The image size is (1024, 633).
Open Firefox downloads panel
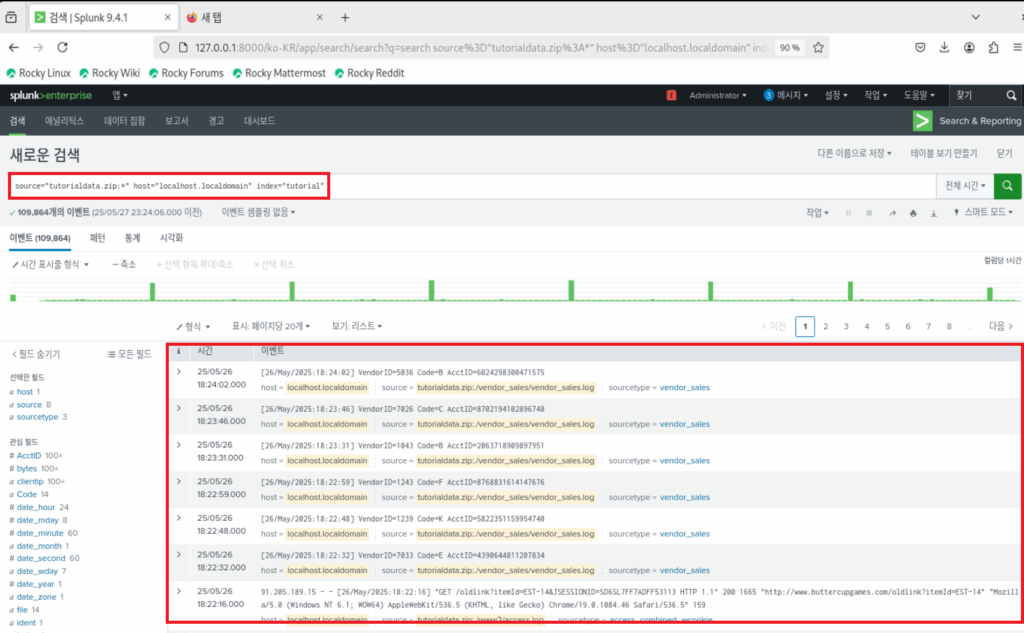pos(944,47)
